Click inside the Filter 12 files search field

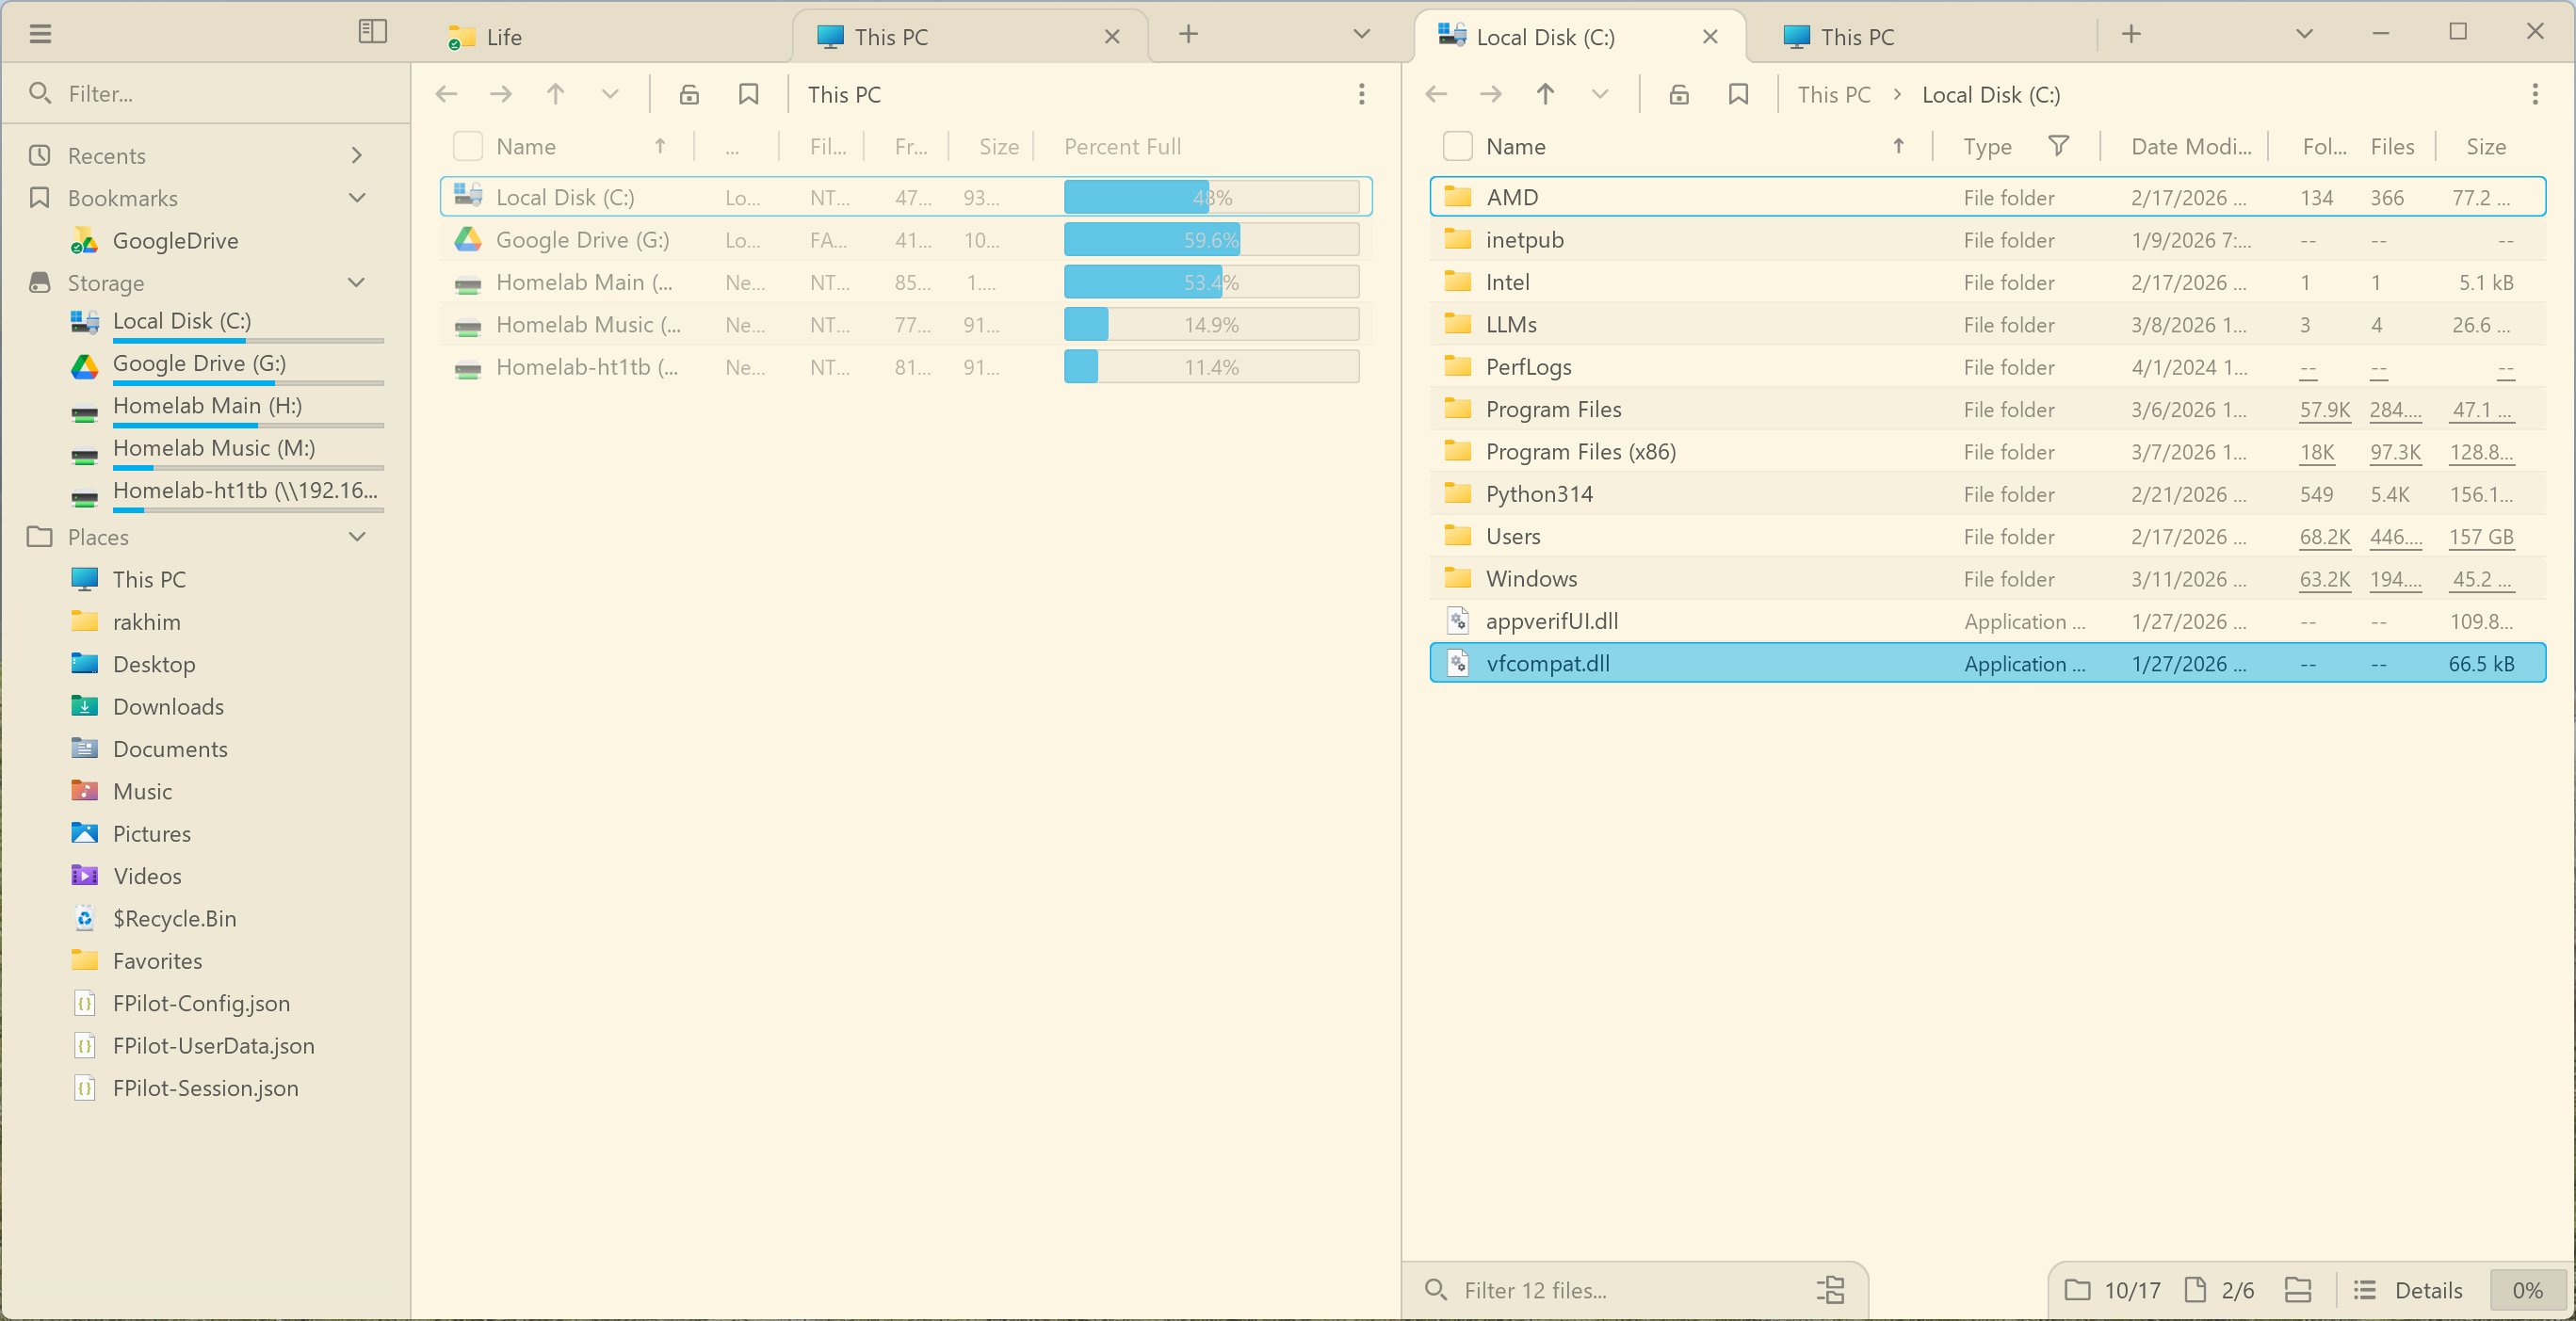tap(1600, 1289)
